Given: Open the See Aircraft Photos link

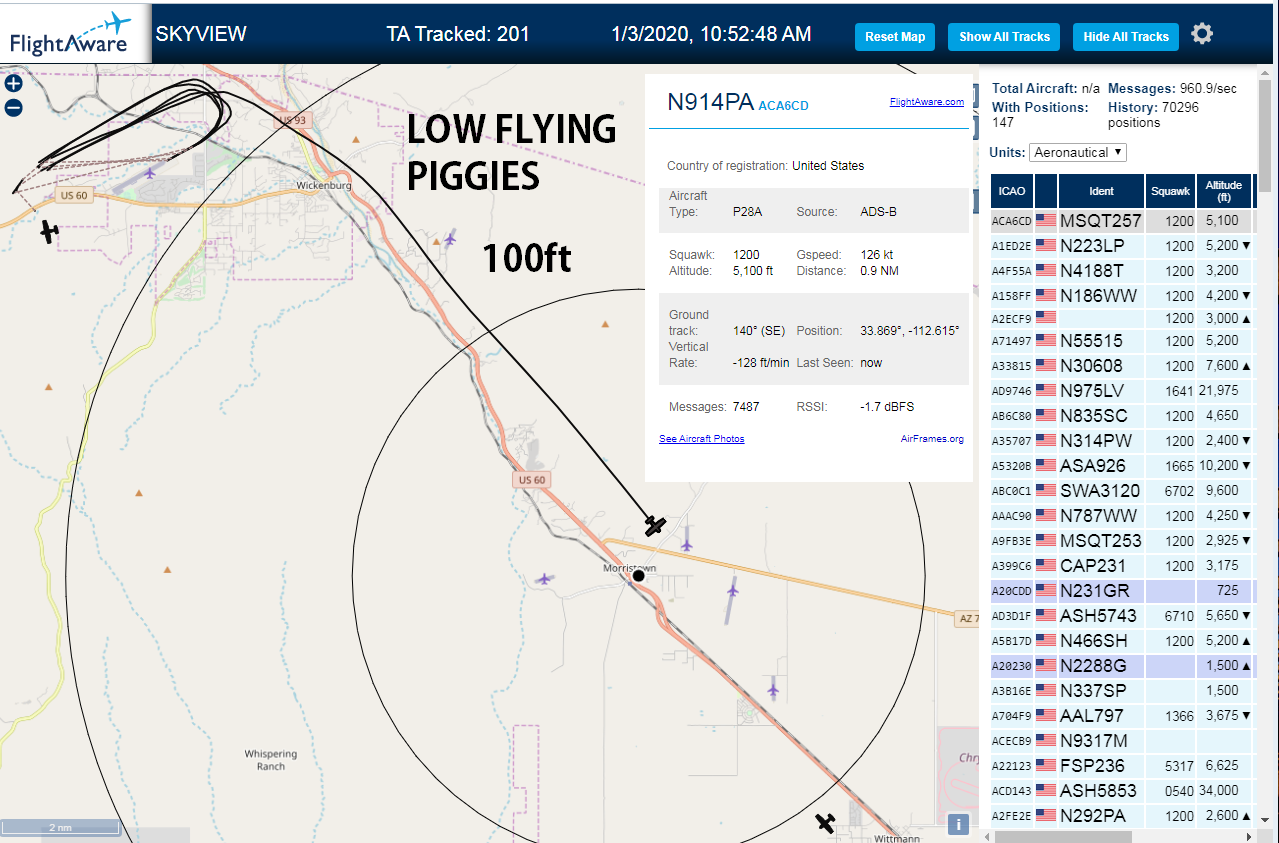Looking at the screenshot, I should 701,439.
